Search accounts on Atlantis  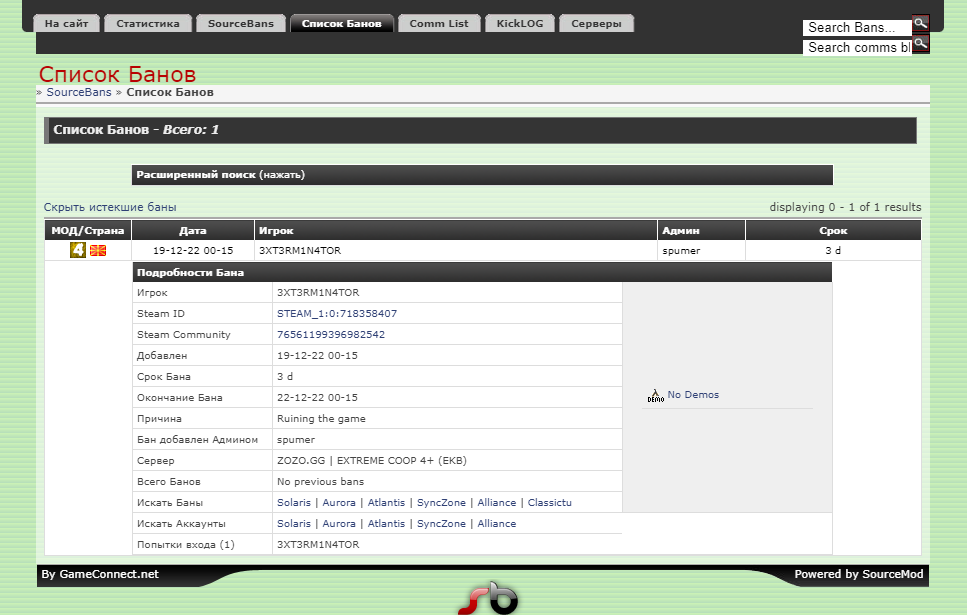coord(386,523)
